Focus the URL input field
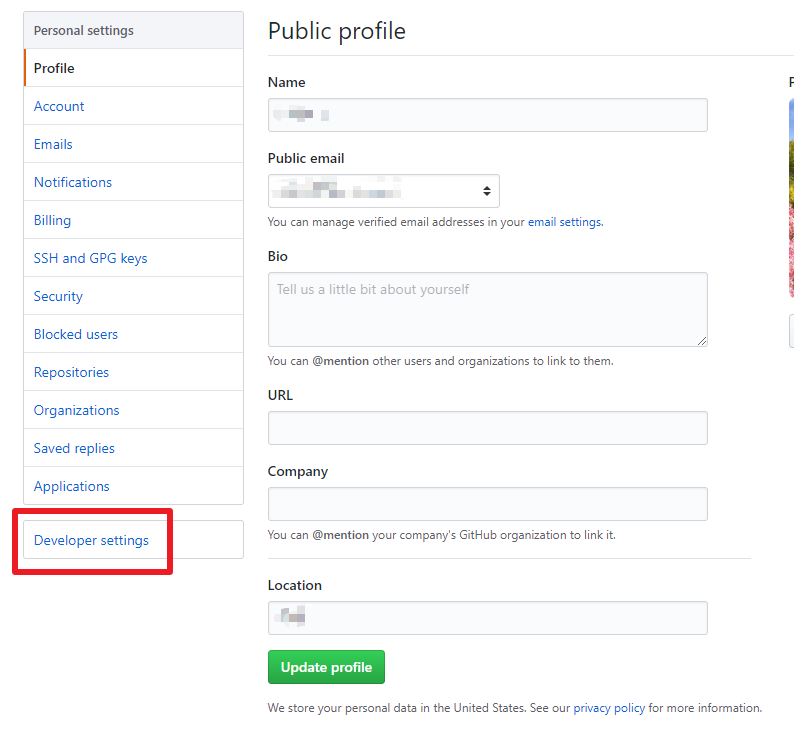Image resolution: width=794 pixels, height=749 pixels. 487,428
